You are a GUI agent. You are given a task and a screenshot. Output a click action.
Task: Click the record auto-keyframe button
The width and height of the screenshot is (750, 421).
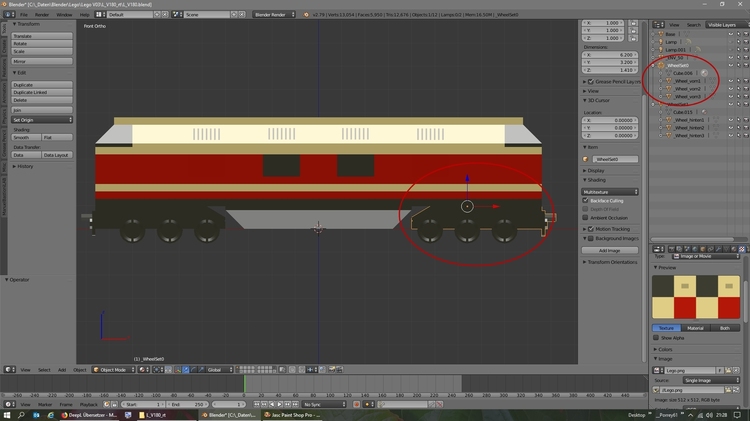(x=356, y=404)
